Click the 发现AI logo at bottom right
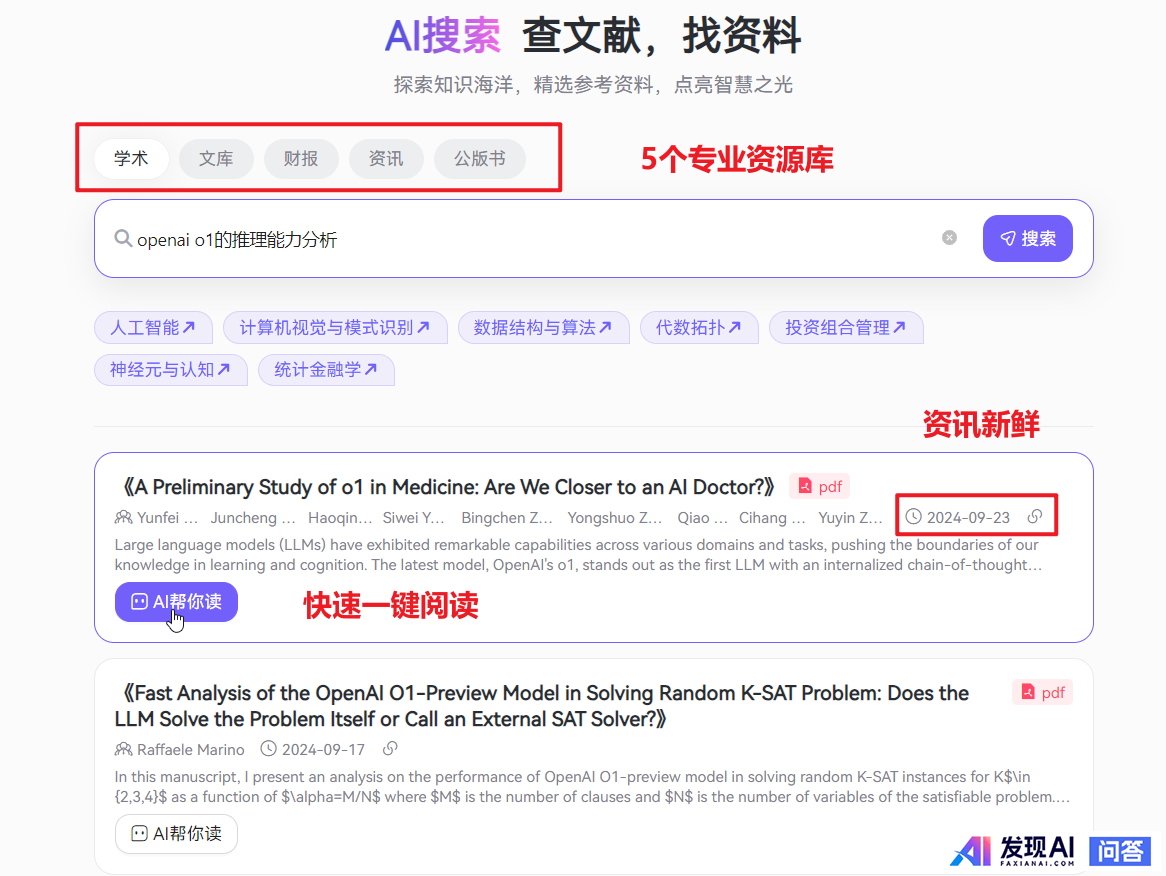The image size is (1166, 876). [1014, 850]
